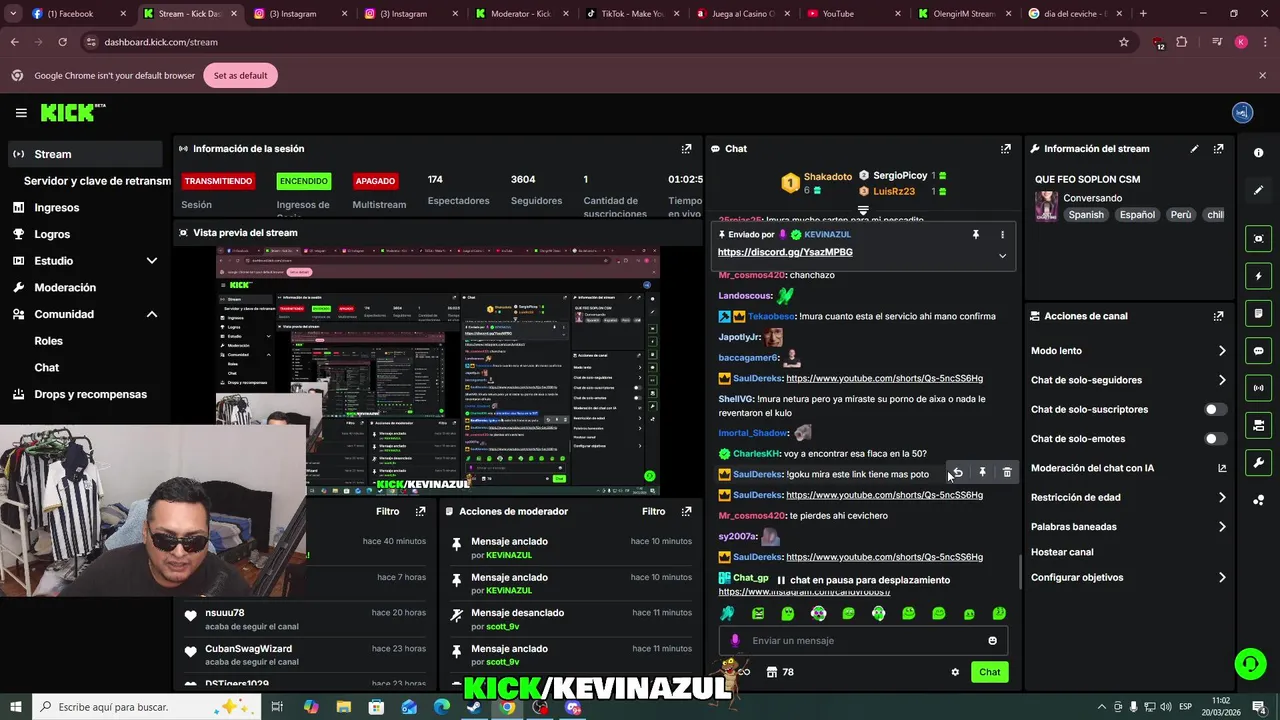Open the hamburger menu beside KICK logo

tap(21, 113)
